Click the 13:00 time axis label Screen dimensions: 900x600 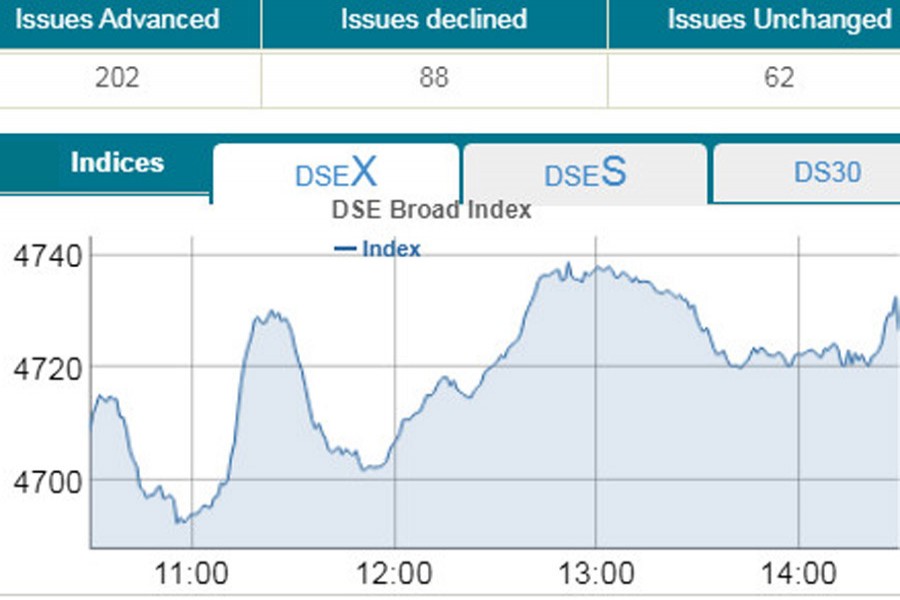597,574
